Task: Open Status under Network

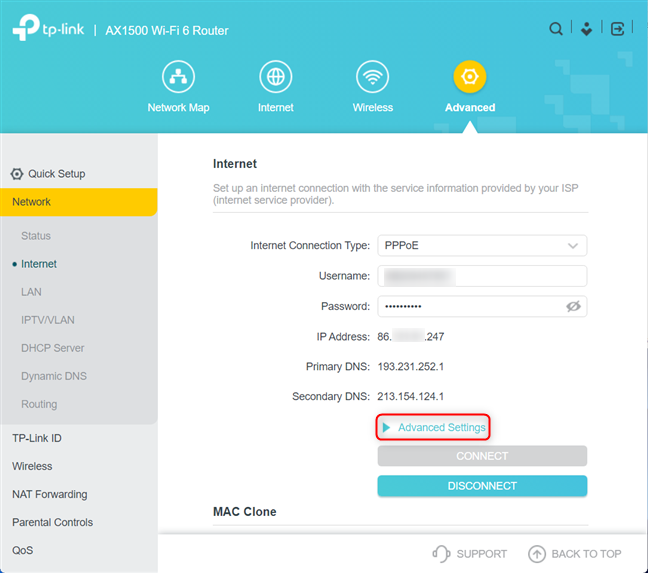Action: coord(36,236)
